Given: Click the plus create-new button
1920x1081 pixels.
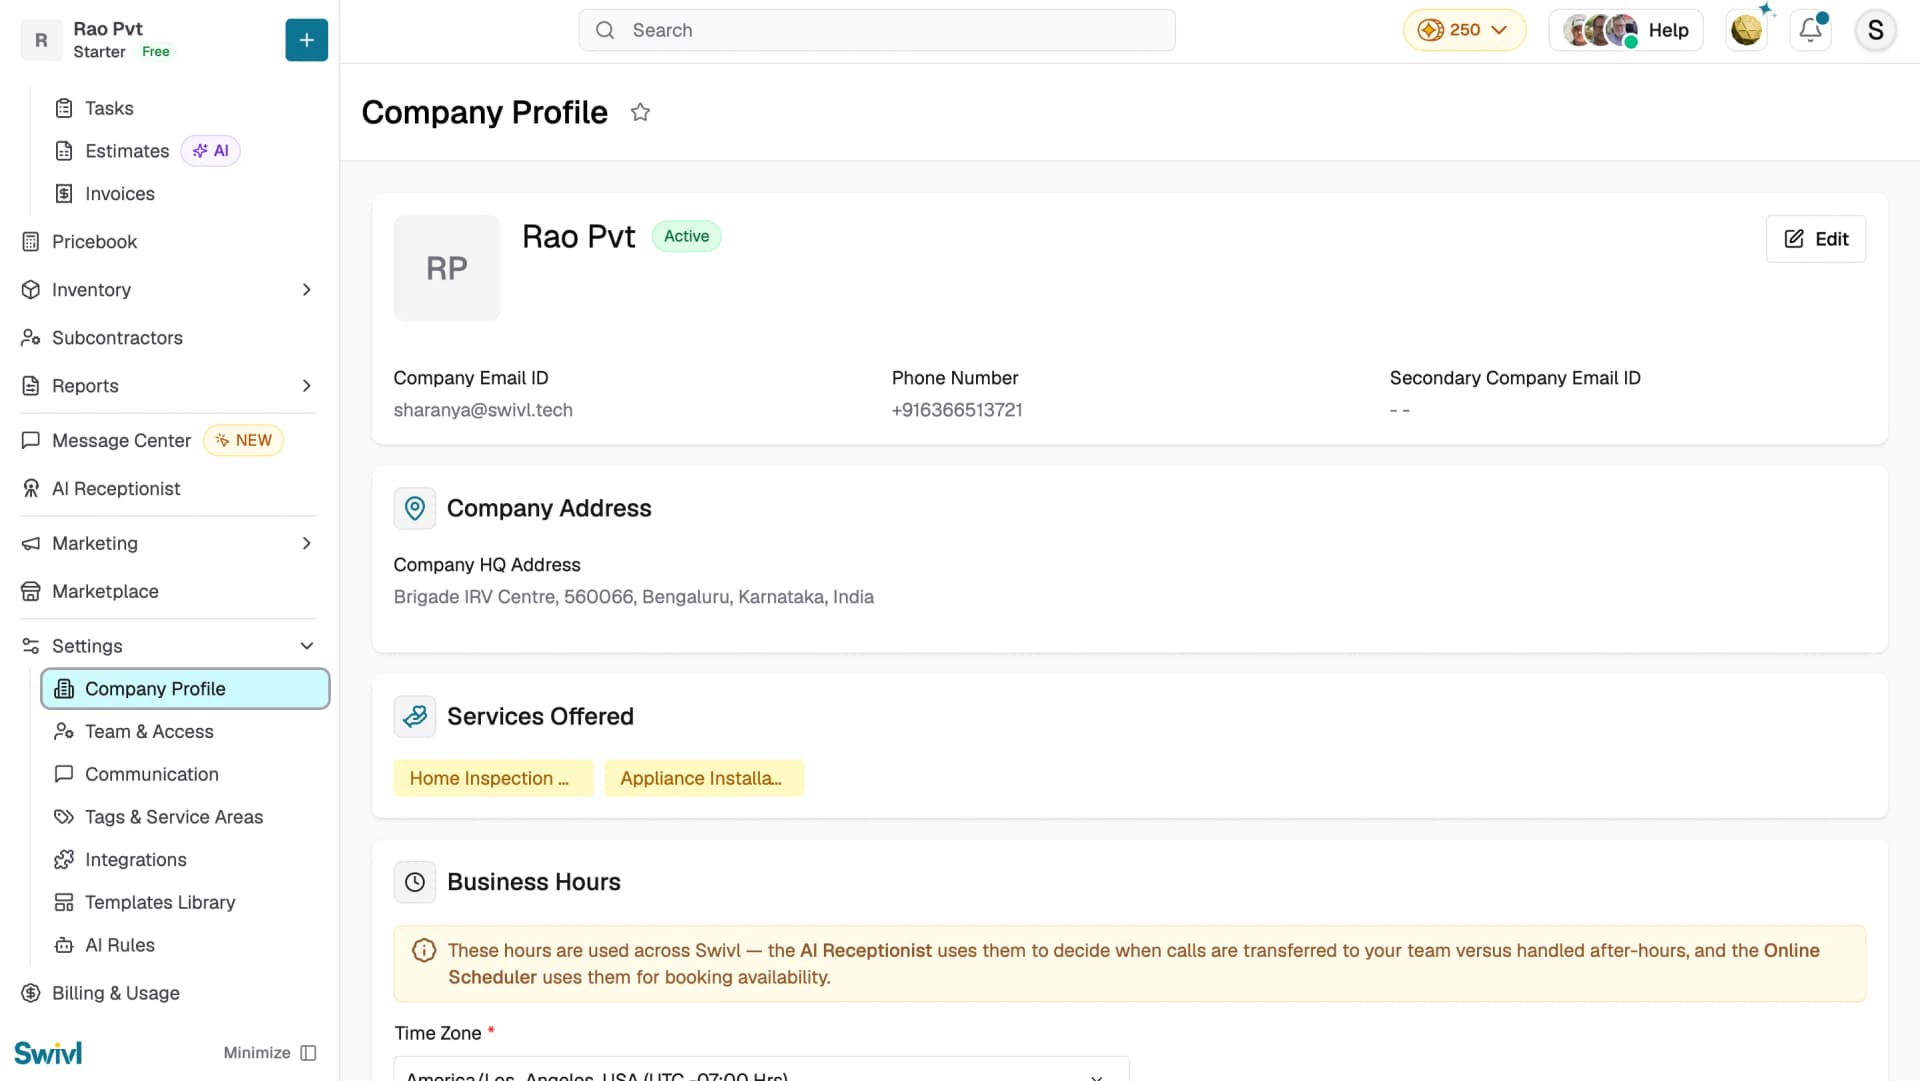Looking at the screenshot, I should (x=306, y=40).
